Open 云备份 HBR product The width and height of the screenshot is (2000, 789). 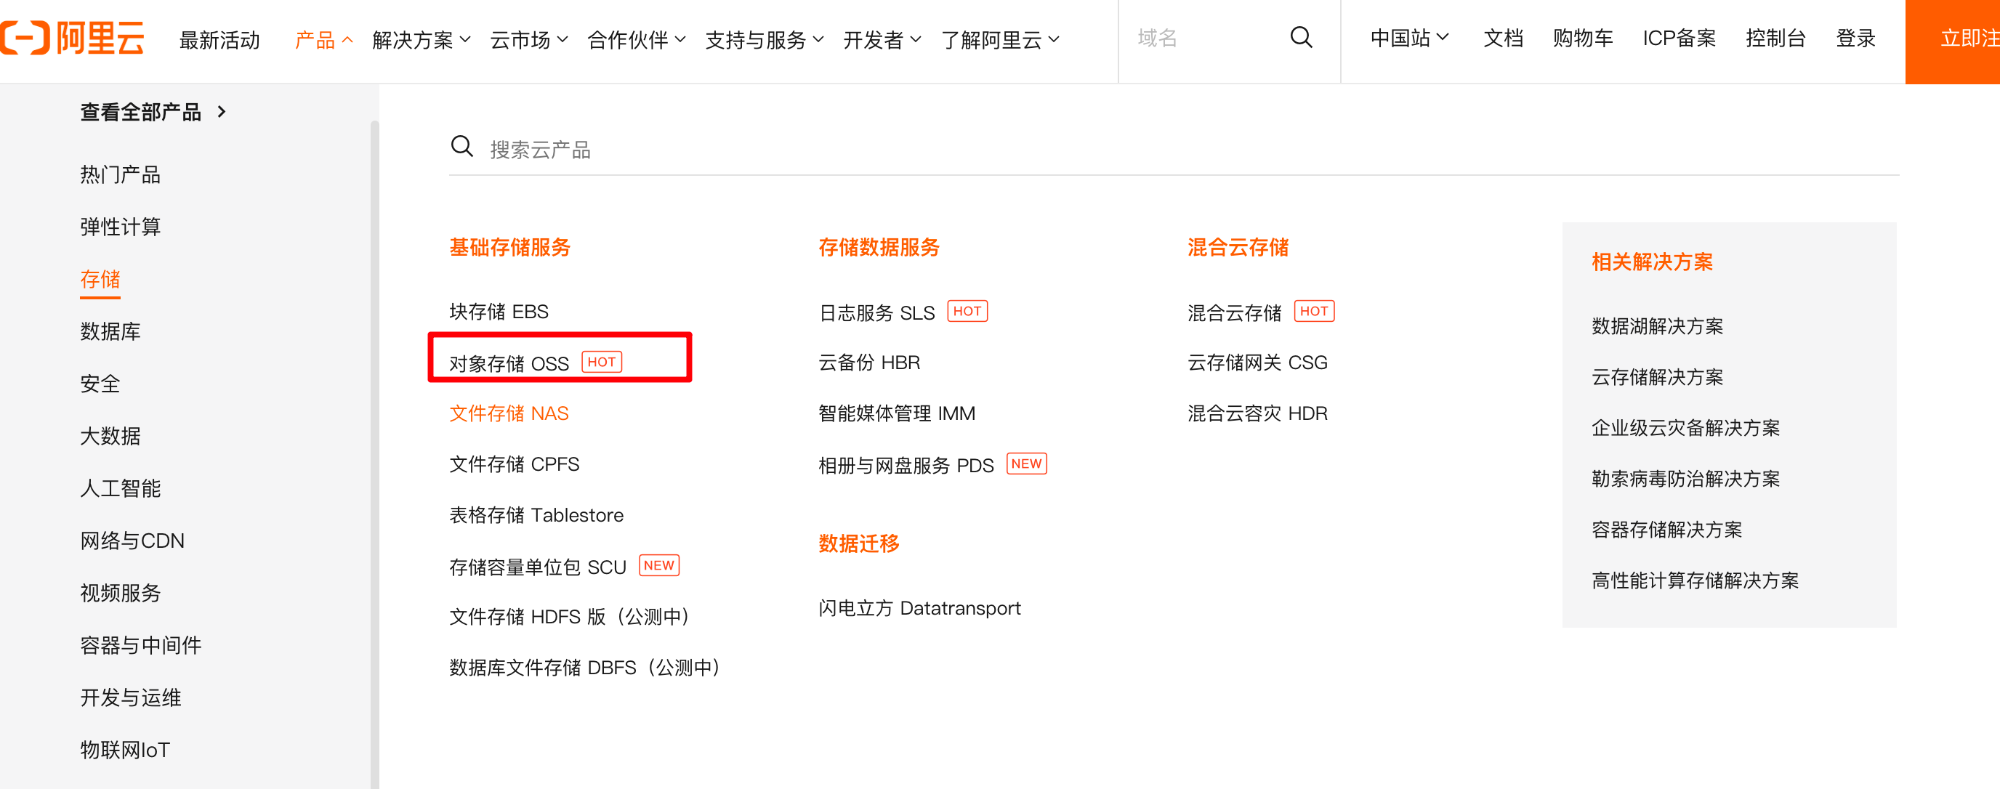click(x=869, y=362)
